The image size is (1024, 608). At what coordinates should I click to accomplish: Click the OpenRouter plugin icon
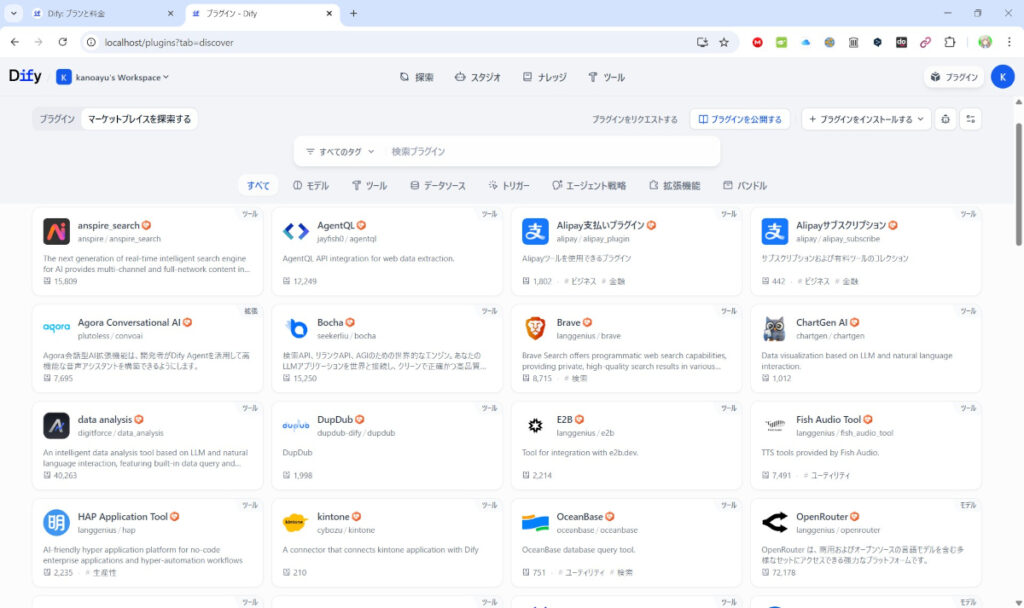click(x=774, y=522)
